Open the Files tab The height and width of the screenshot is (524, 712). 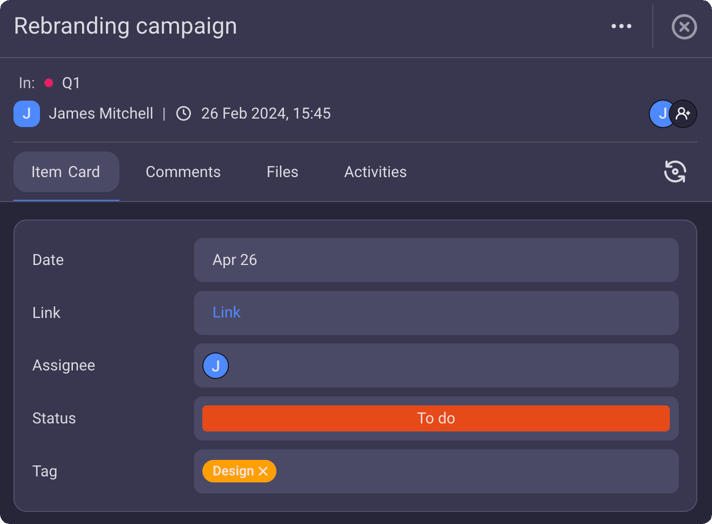coord(282,172)
